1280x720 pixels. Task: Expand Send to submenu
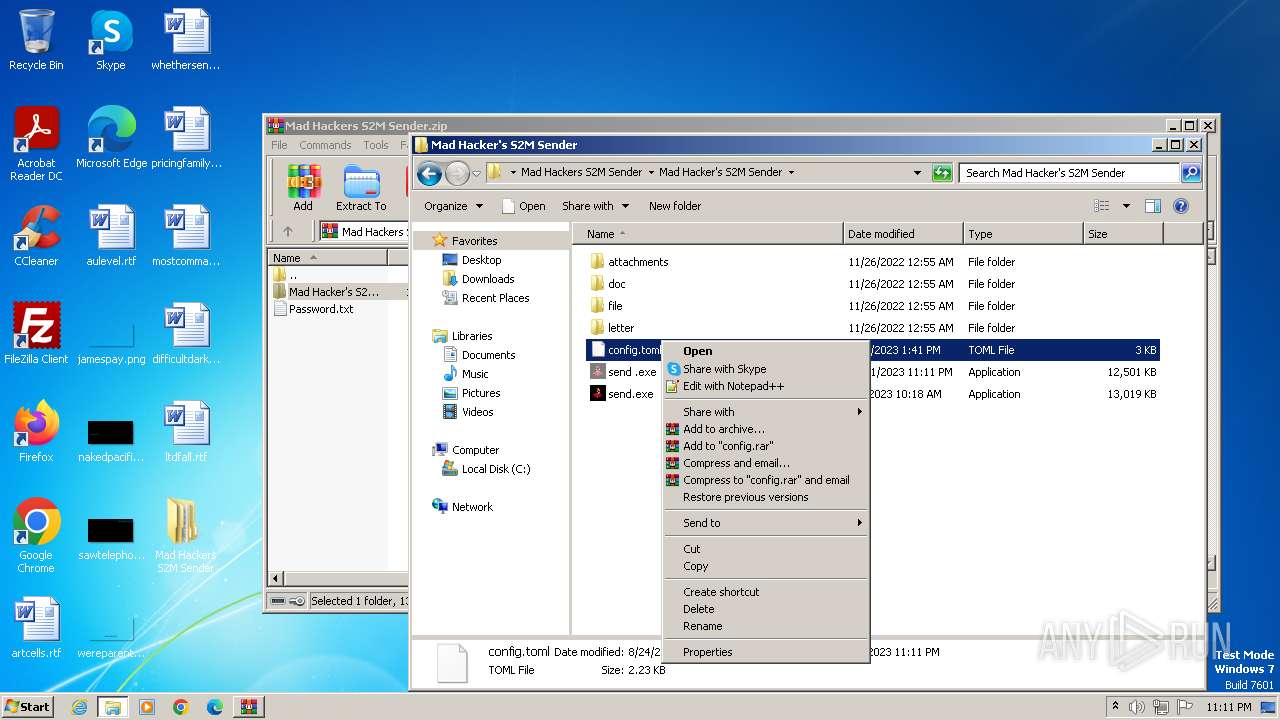click(767, 523)
